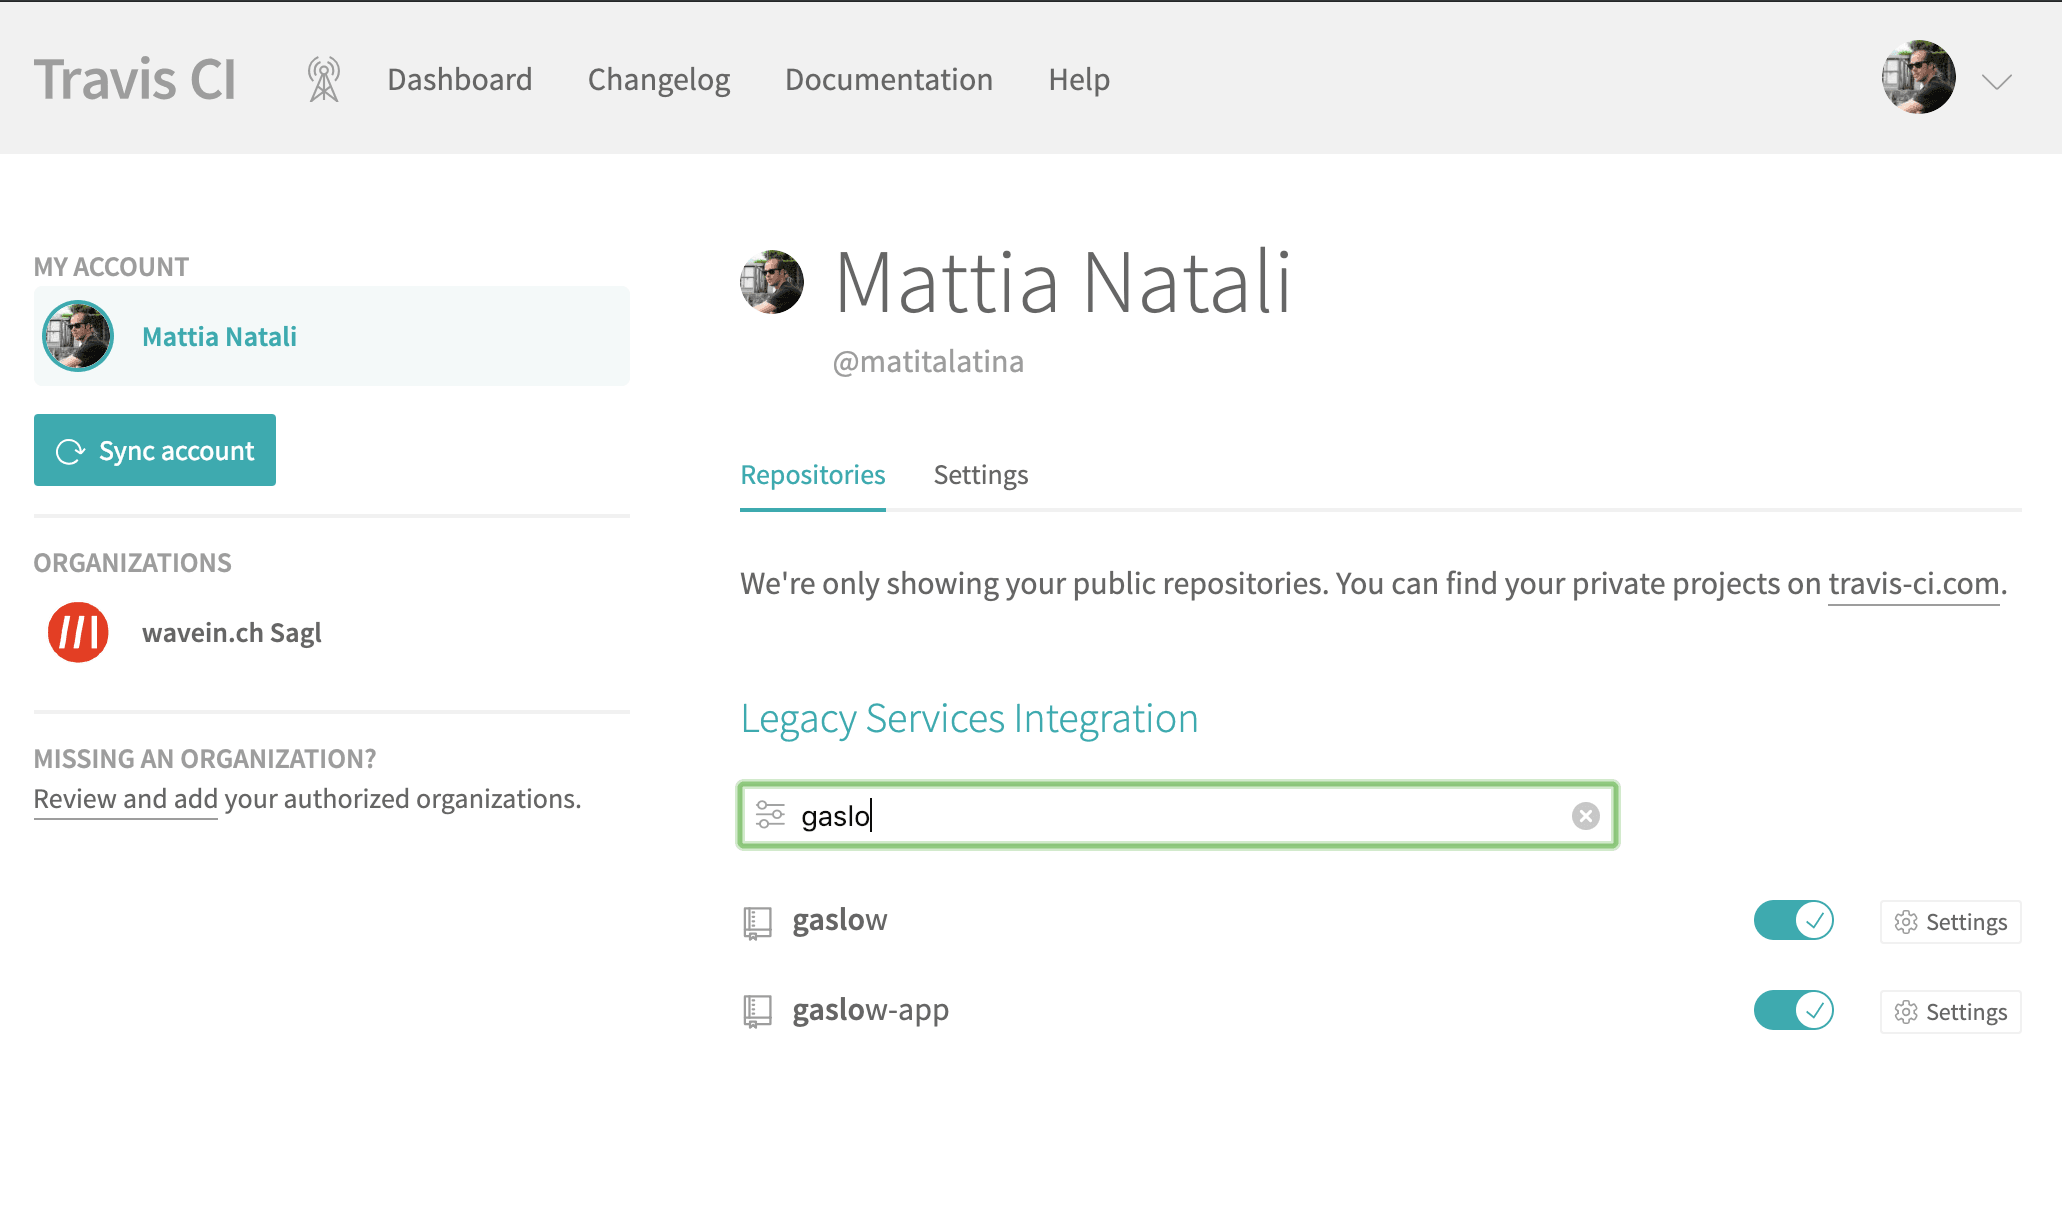Clear the filter text with the X icon
The image size is (2062, 1220).
coord(1586,816)
